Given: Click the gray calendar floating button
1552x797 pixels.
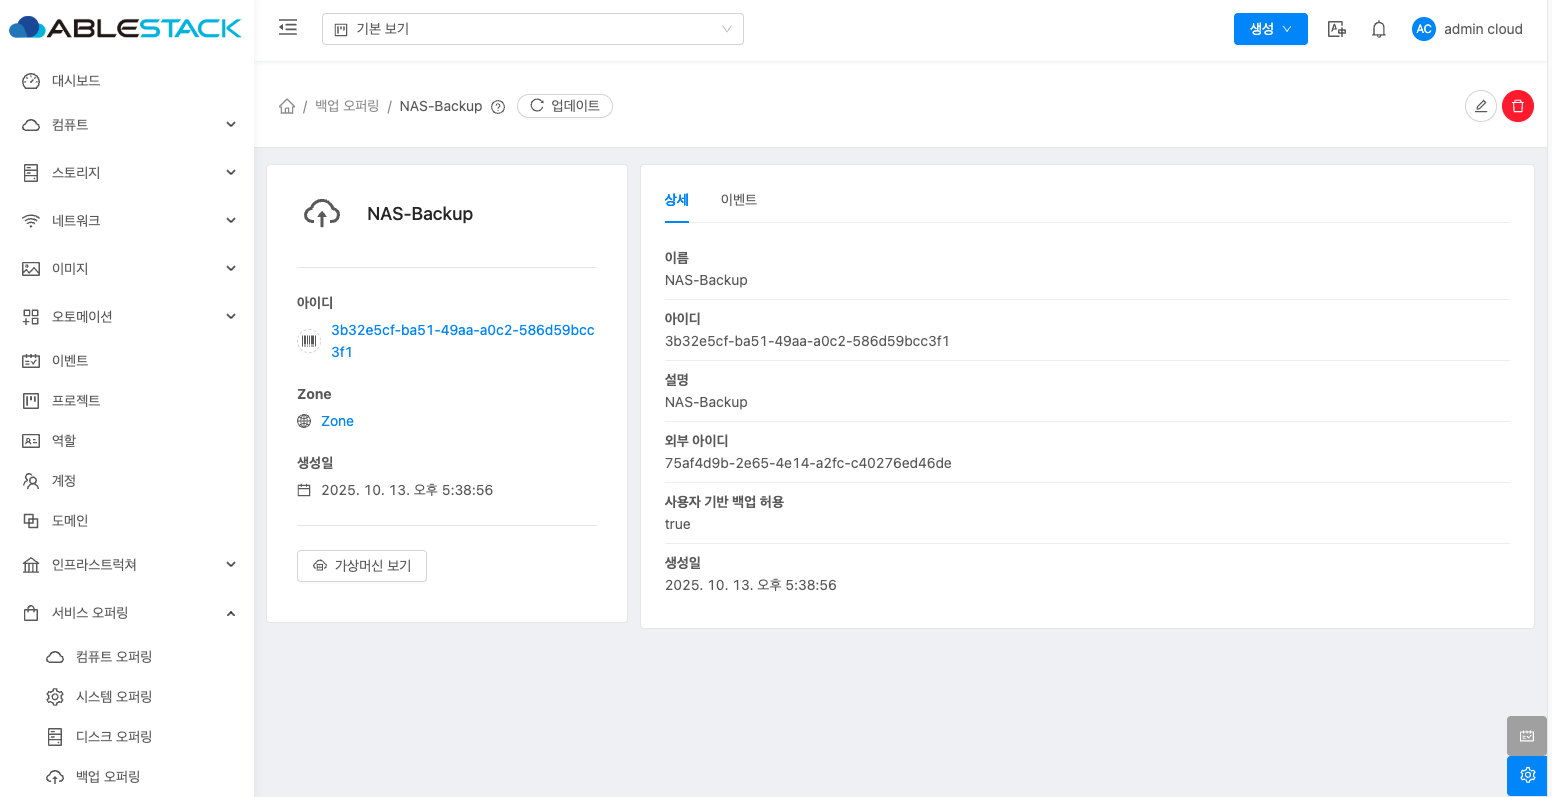Looking at the screenshot, I should 1527,736.
